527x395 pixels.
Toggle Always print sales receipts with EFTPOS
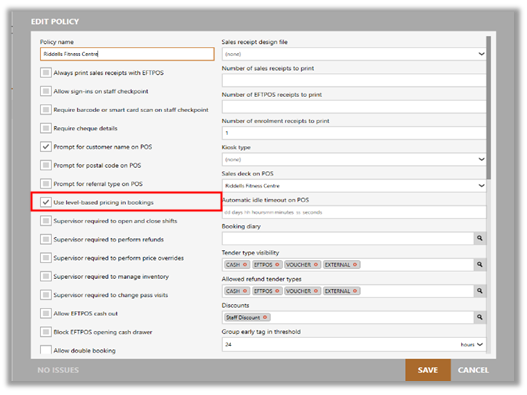tap(46, 73)
